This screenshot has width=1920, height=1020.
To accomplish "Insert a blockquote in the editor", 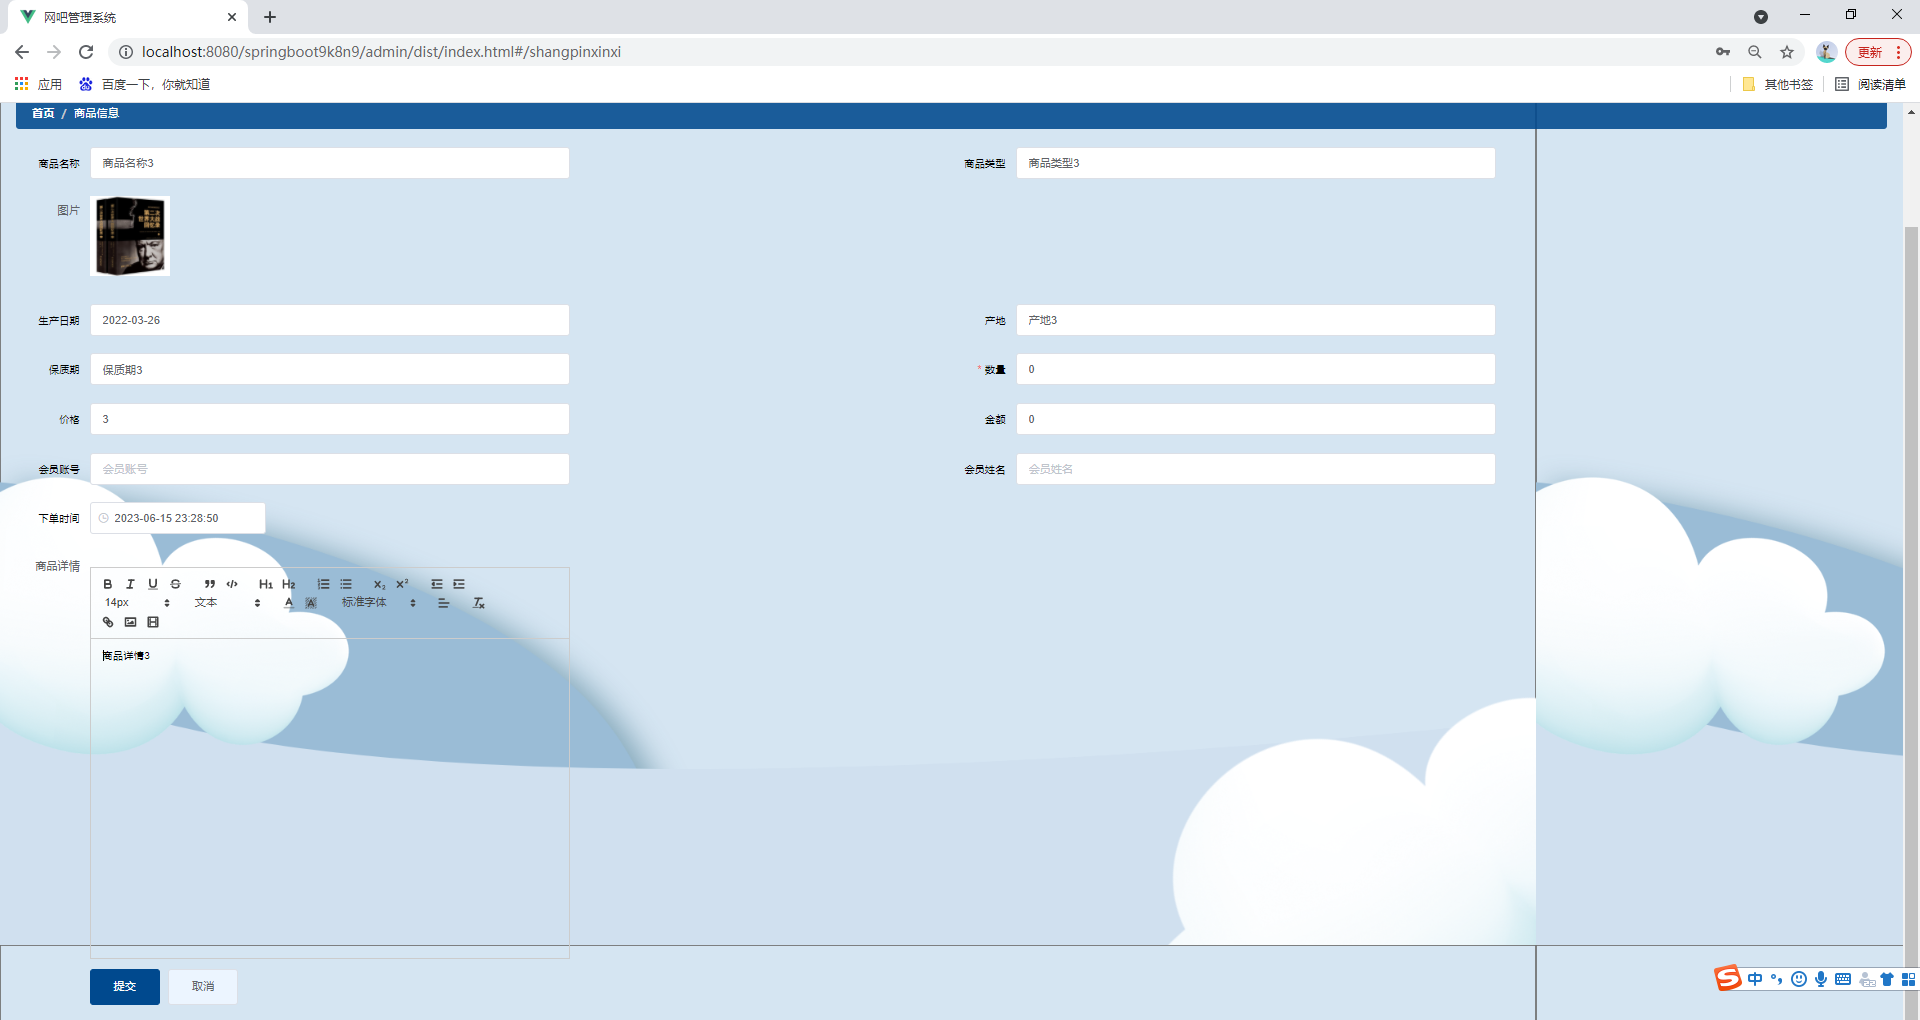I will click(210, 584).
